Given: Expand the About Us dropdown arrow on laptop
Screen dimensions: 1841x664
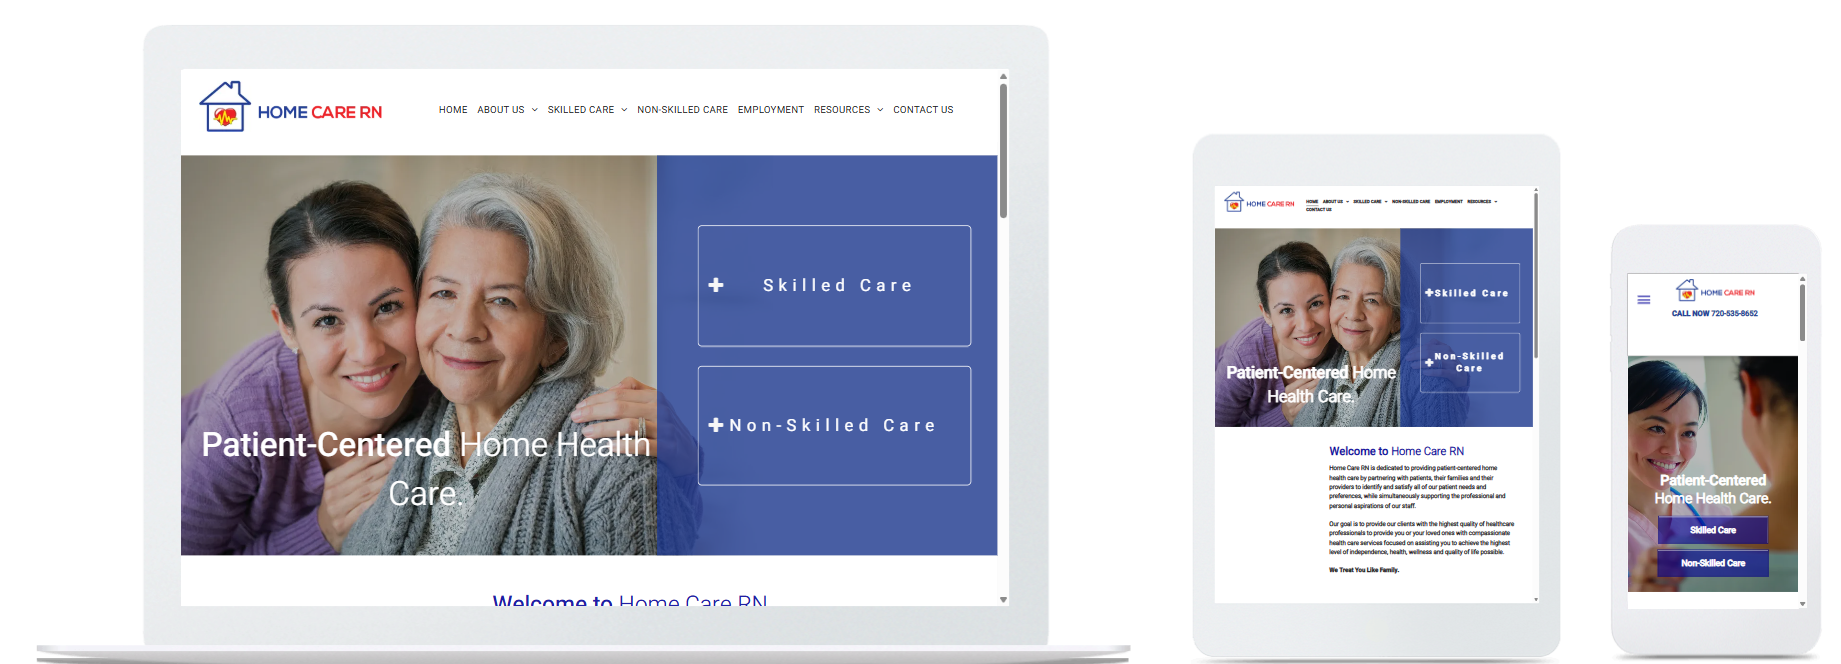Looking at the screenshot, I should 535,110.
